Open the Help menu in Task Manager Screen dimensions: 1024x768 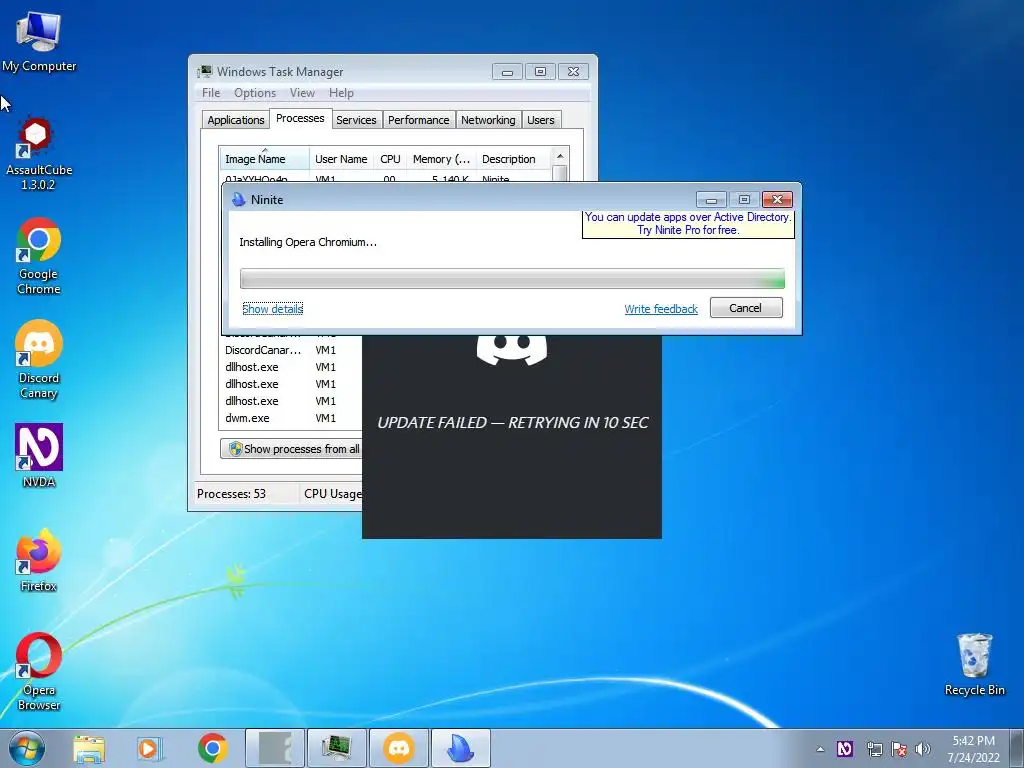tap(341, 93)
